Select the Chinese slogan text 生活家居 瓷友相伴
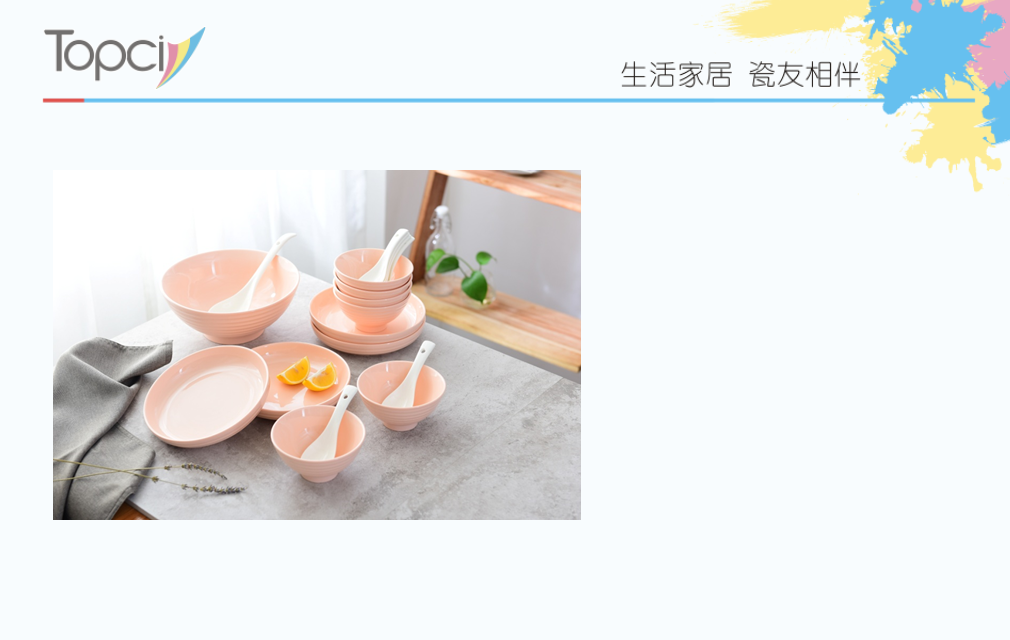The width and height of the screenshot is (1010, 640). coord(740,75)
